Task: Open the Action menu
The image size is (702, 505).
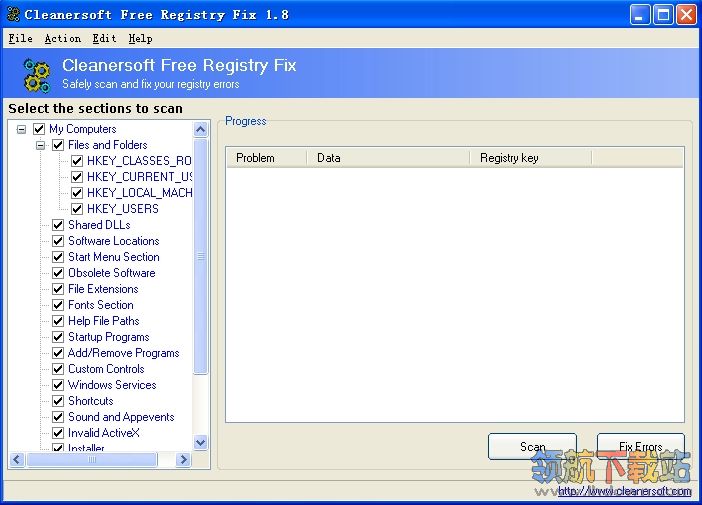Action: click(x=63, y=39)
